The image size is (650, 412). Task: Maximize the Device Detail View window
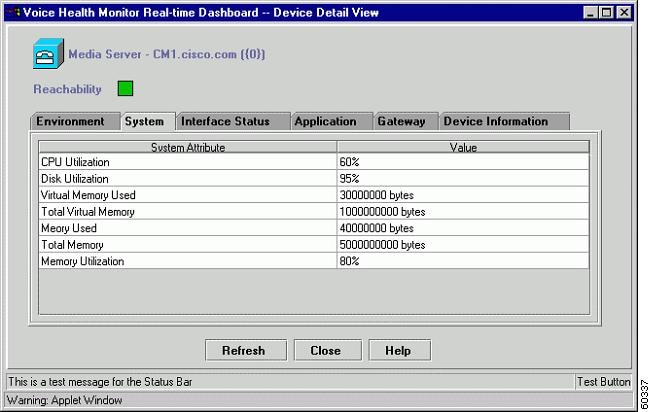pyautogui.click(x=606, y=12)
